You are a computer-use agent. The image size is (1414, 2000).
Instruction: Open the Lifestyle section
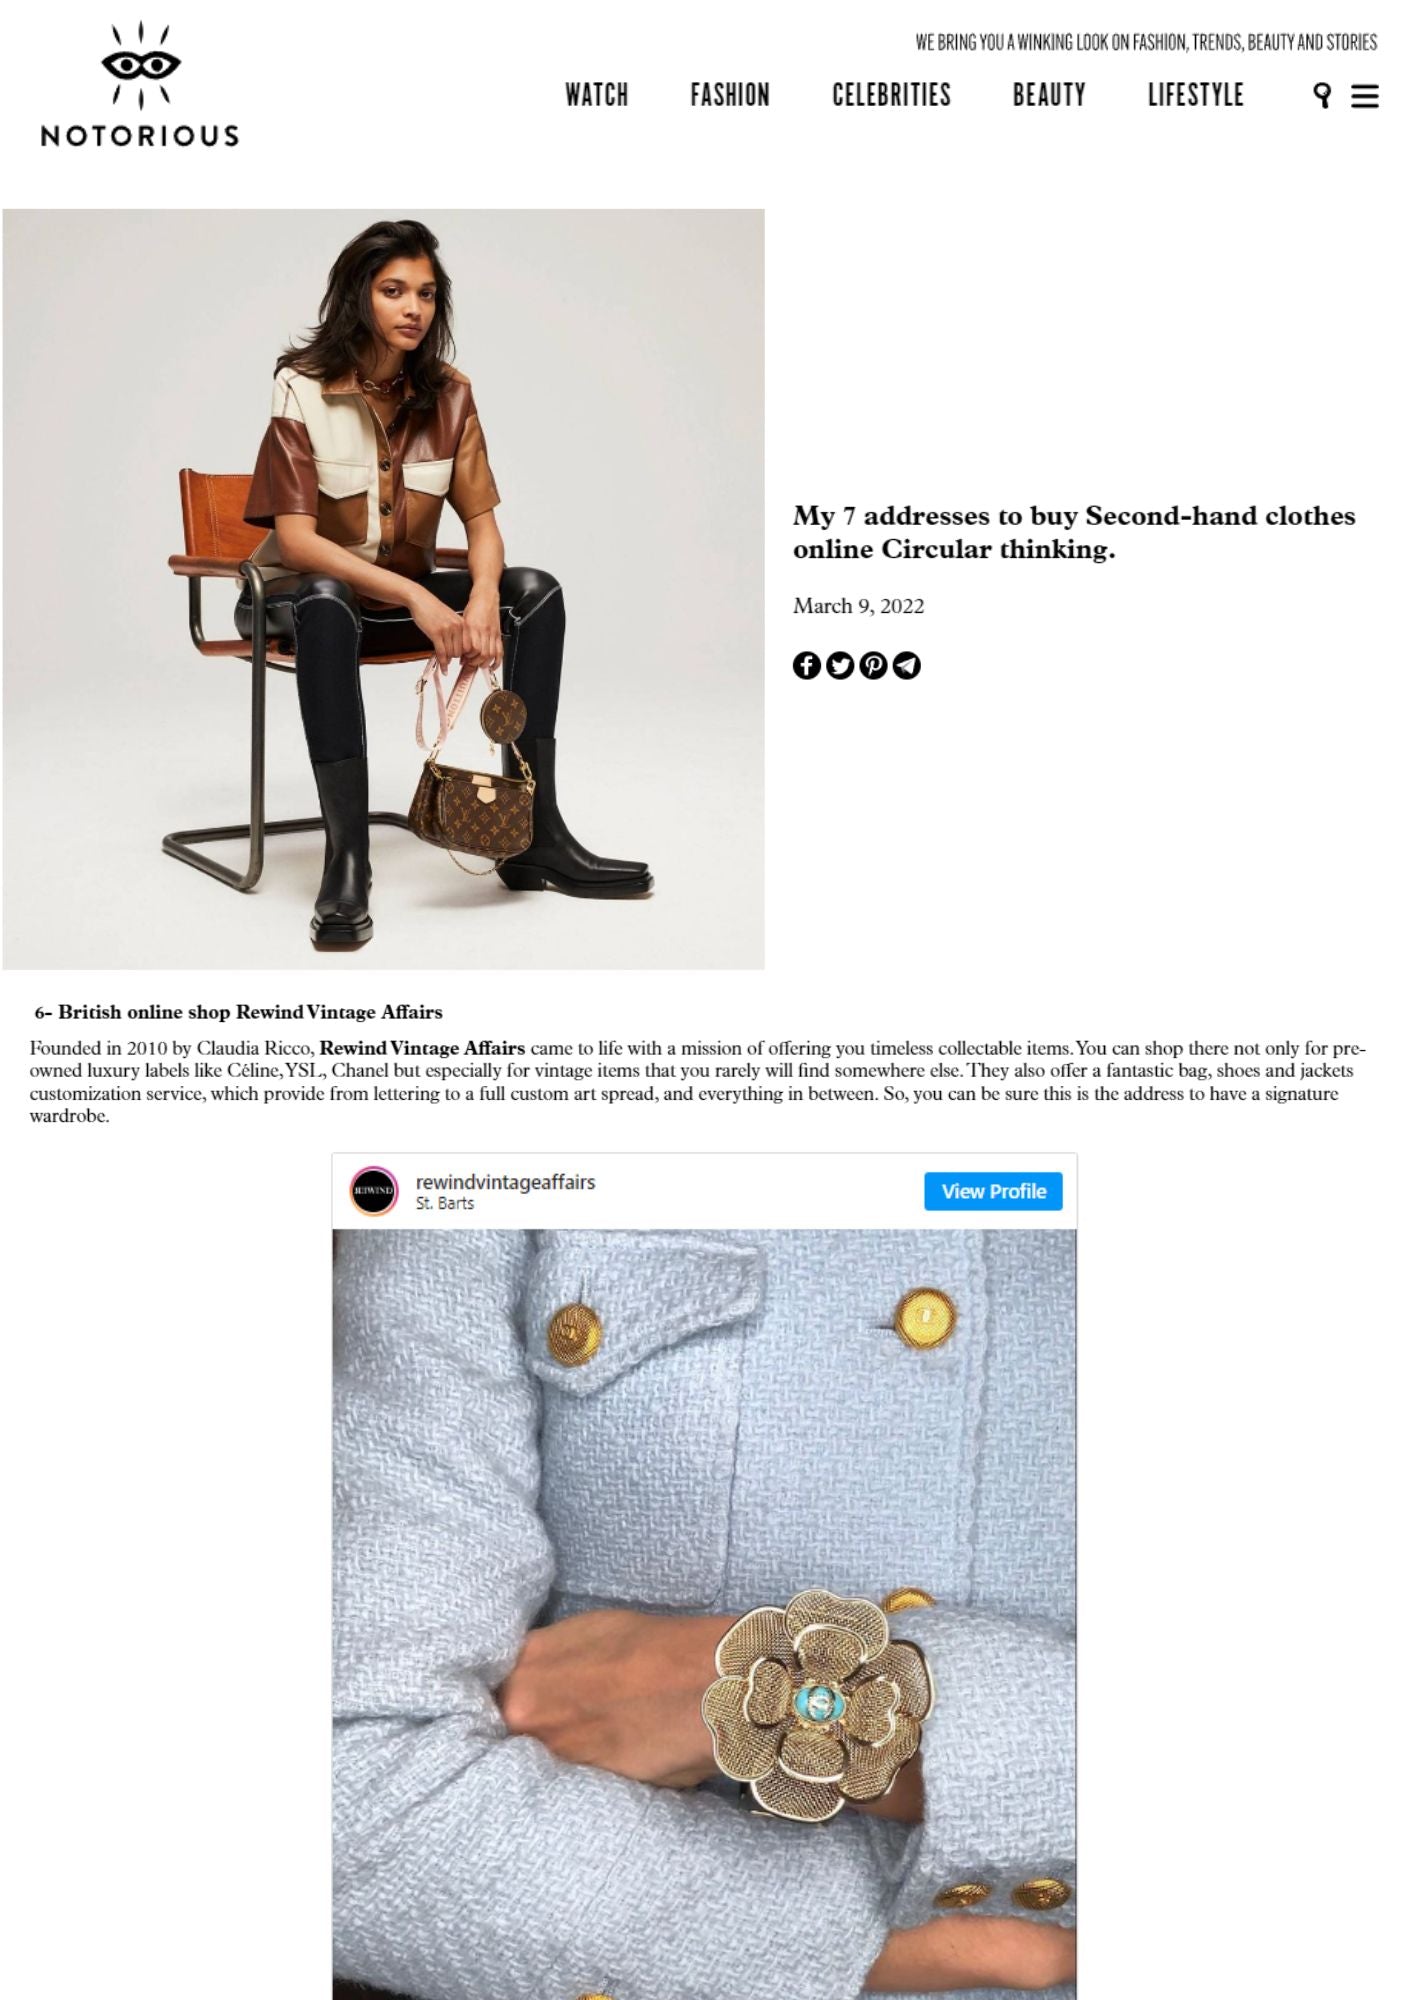1196,95
